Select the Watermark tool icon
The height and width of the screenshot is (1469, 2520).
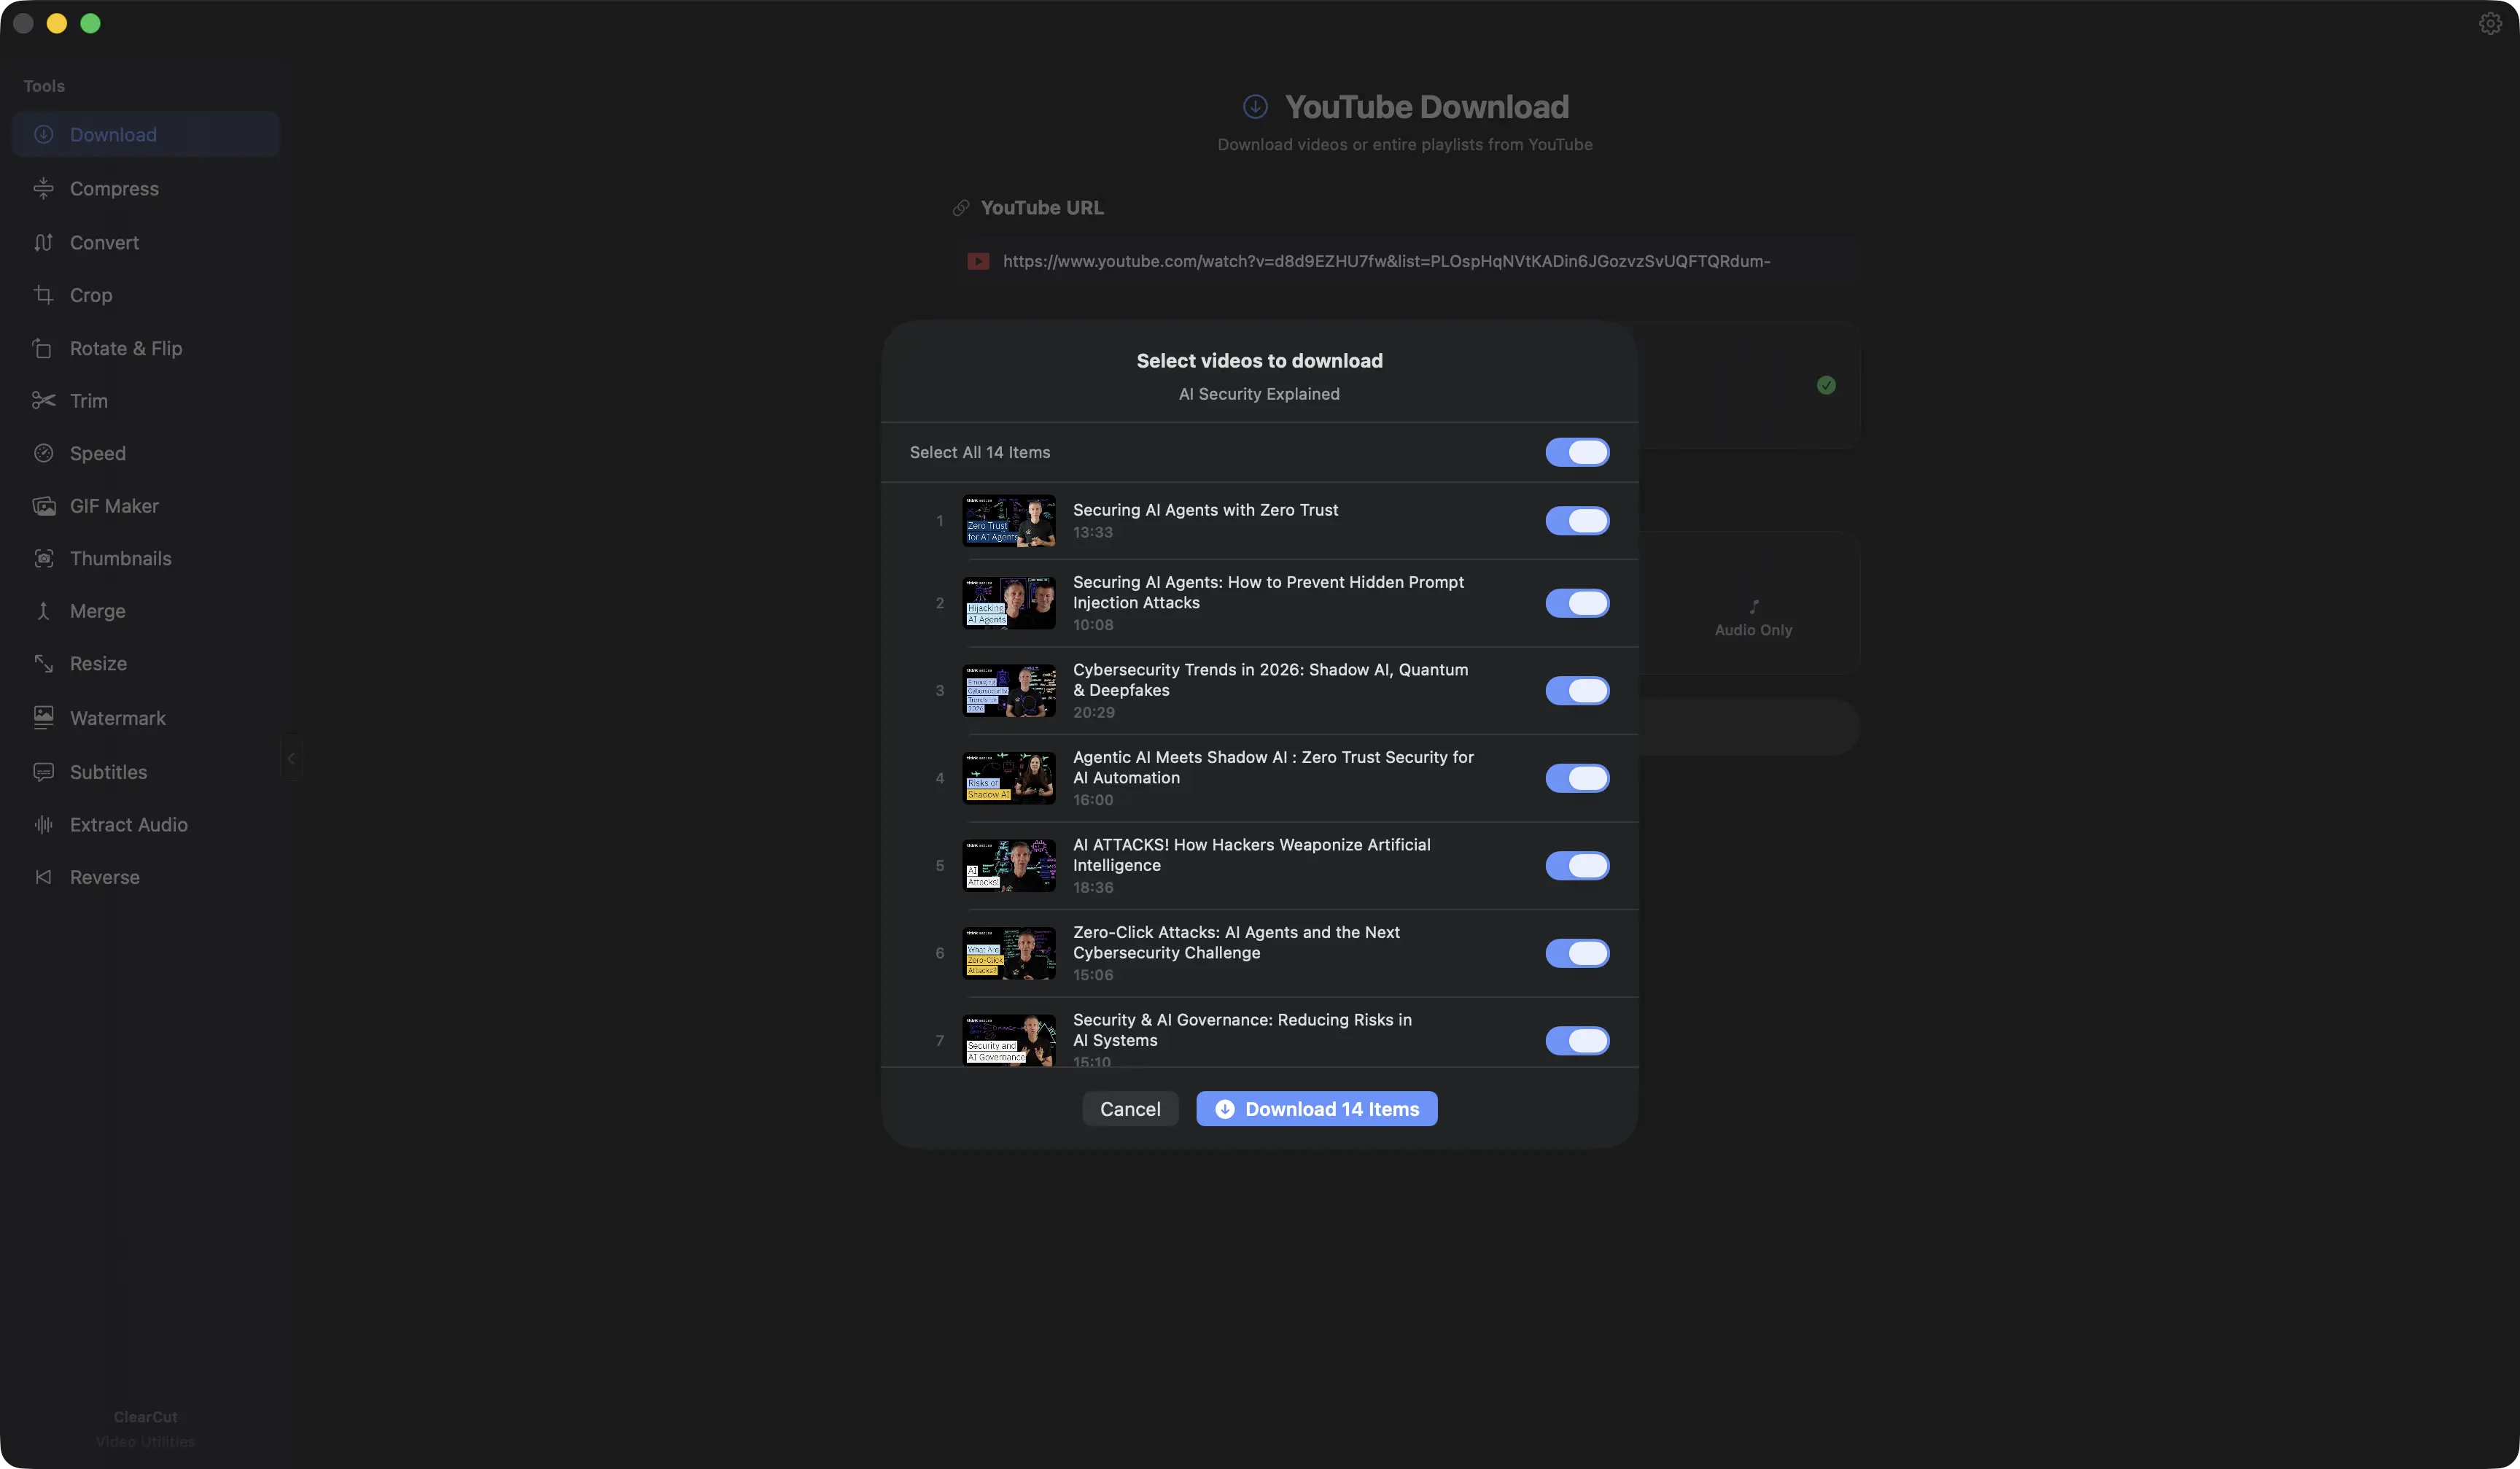(x=43, y=718)
